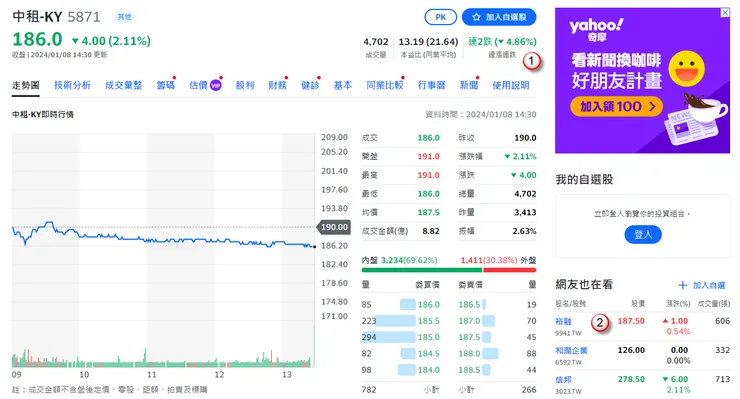Screen dimensions: 740x399
Task: Click the 其他 category tag
Action: 124,17
